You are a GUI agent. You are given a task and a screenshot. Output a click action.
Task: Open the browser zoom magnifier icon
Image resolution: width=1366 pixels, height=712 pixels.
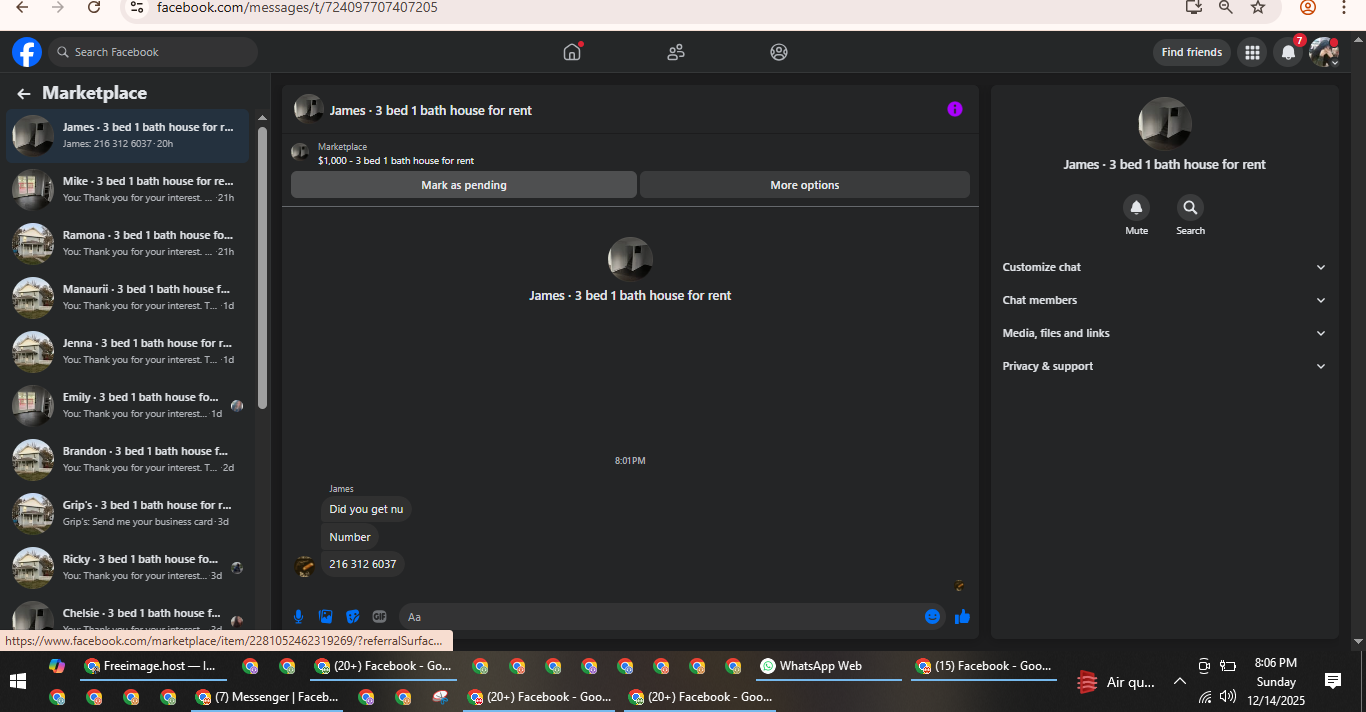1225,7
